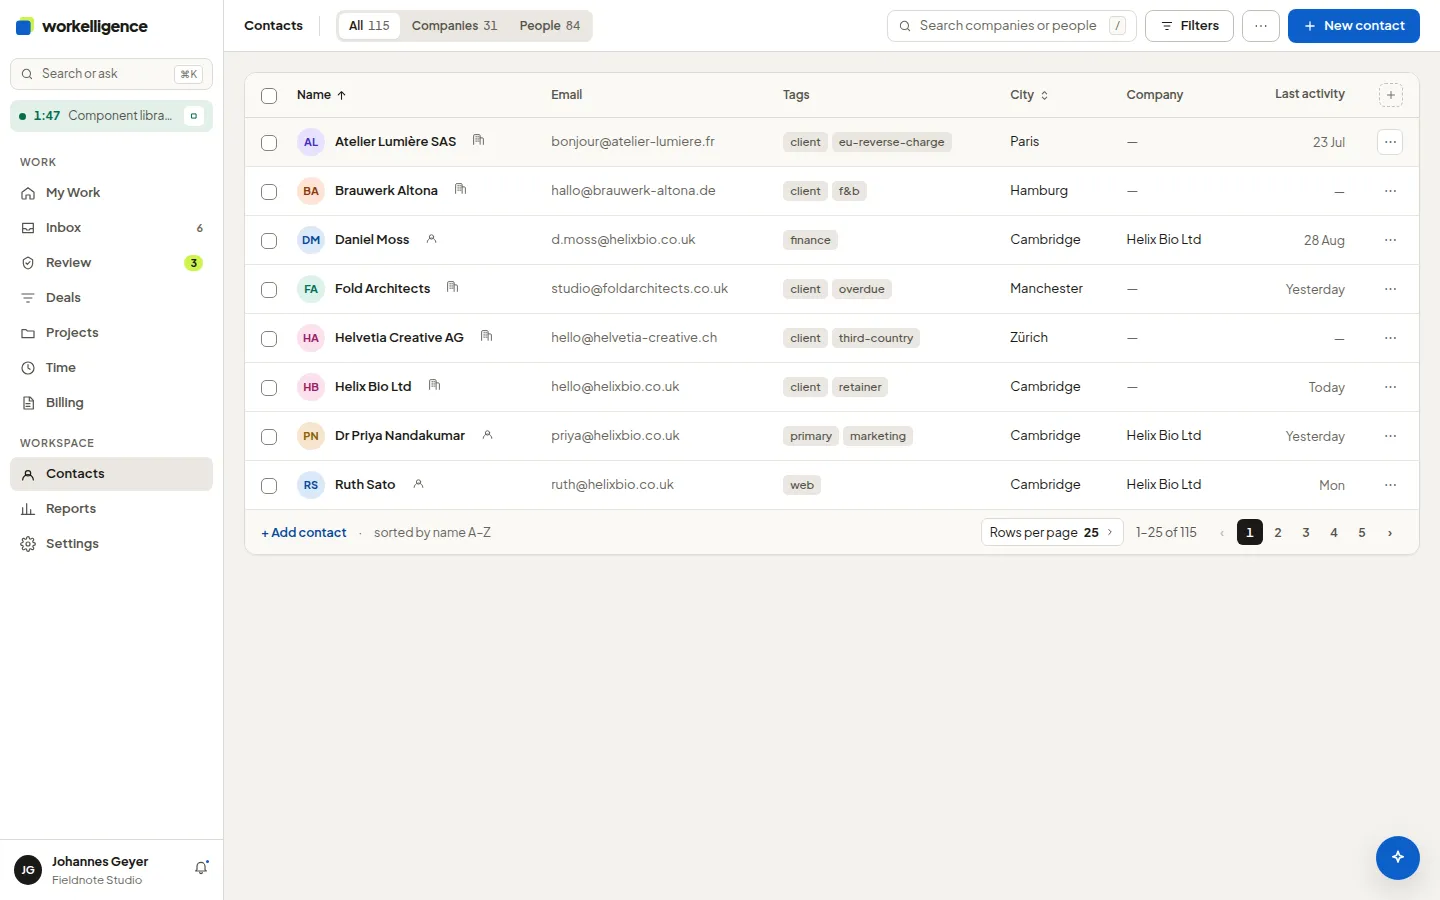Click company icon next to Atelier Lumière SAS

[x=478, y=141]
